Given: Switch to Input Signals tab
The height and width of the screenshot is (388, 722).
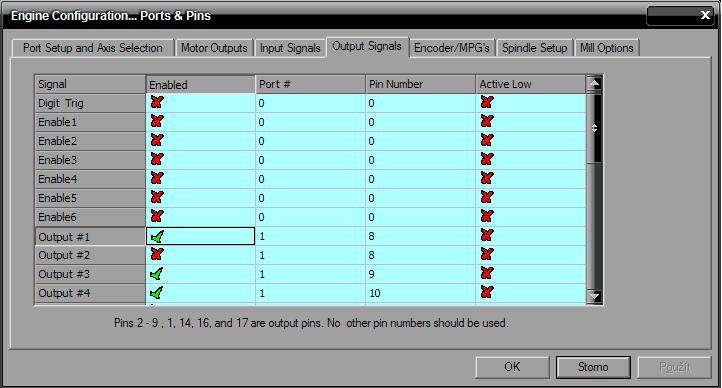Looking at the screenshot, I should point(290,48).
